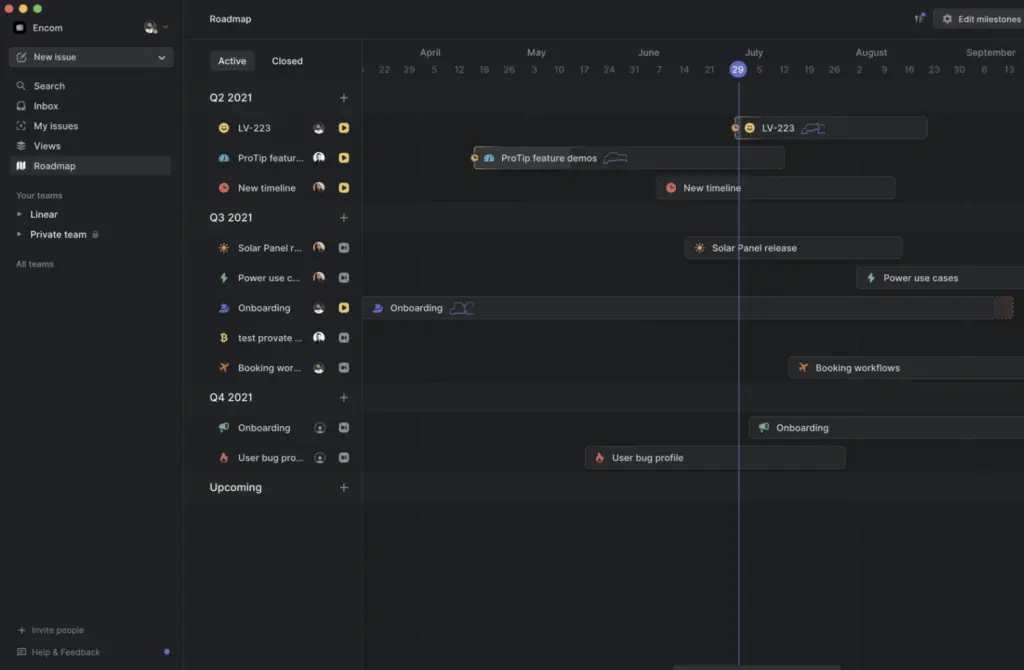
Task: Select the Booking workflows timeline bar
Action: click(906, 368)
